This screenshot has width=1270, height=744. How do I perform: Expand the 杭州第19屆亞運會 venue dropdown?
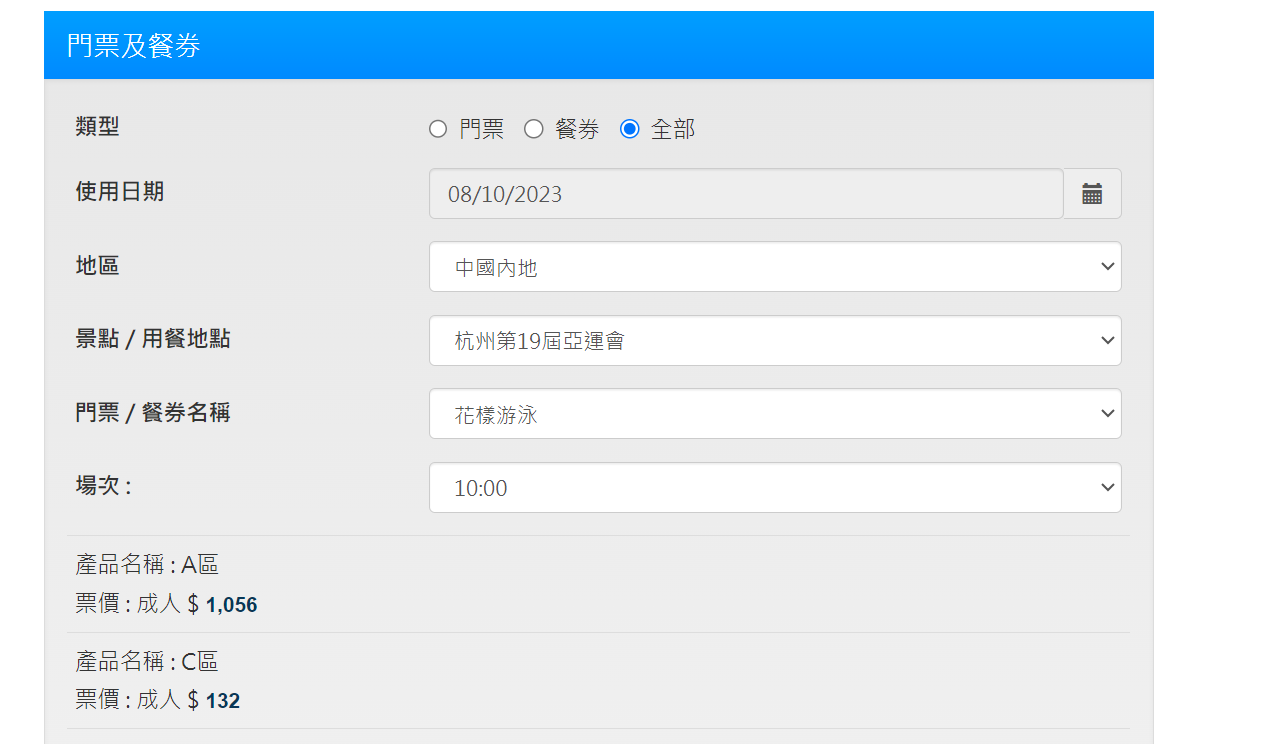point(774,341)
